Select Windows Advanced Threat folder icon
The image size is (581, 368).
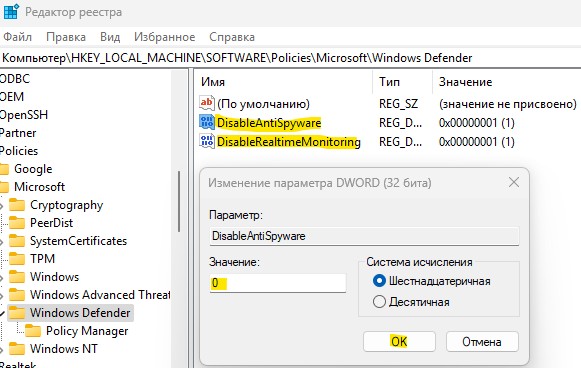tap(17, 295)
